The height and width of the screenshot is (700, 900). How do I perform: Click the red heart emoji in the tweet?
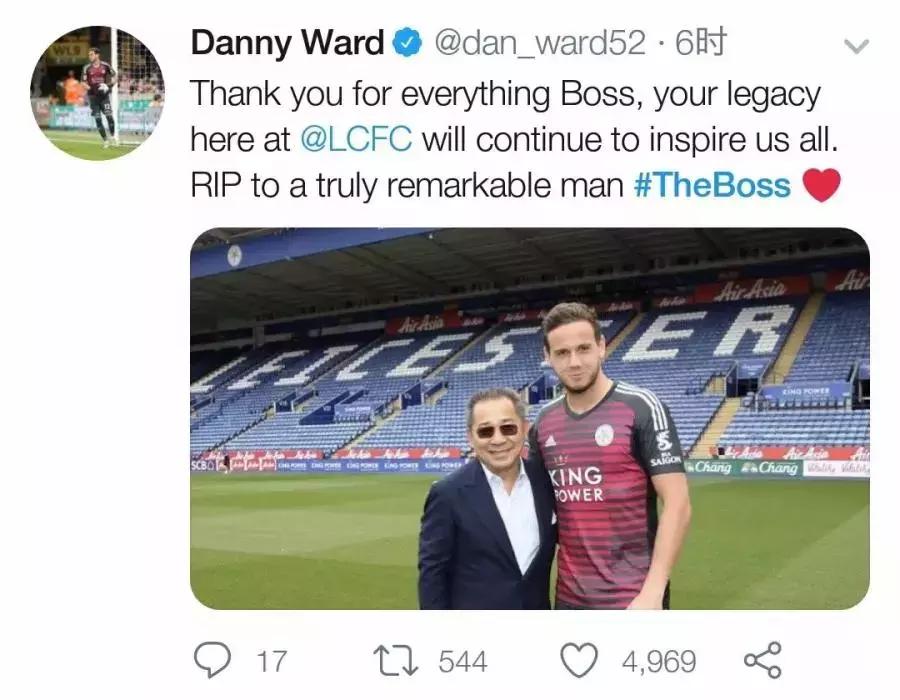(821, 185)
